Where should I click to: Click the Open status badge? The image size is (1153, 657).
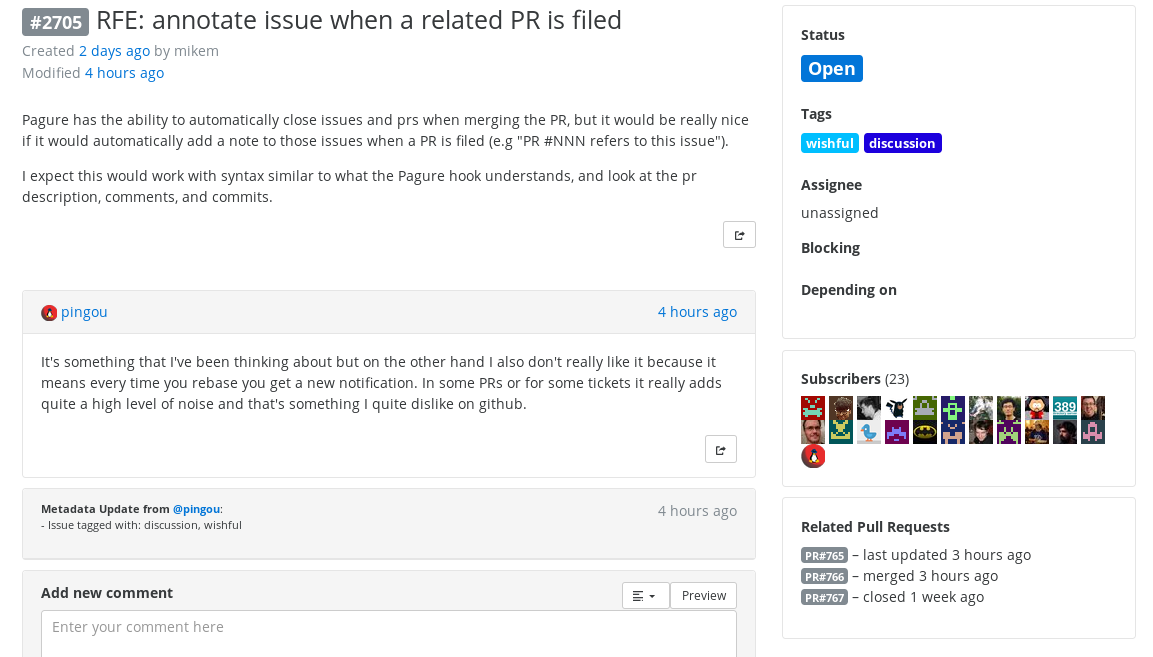(832, 68)
